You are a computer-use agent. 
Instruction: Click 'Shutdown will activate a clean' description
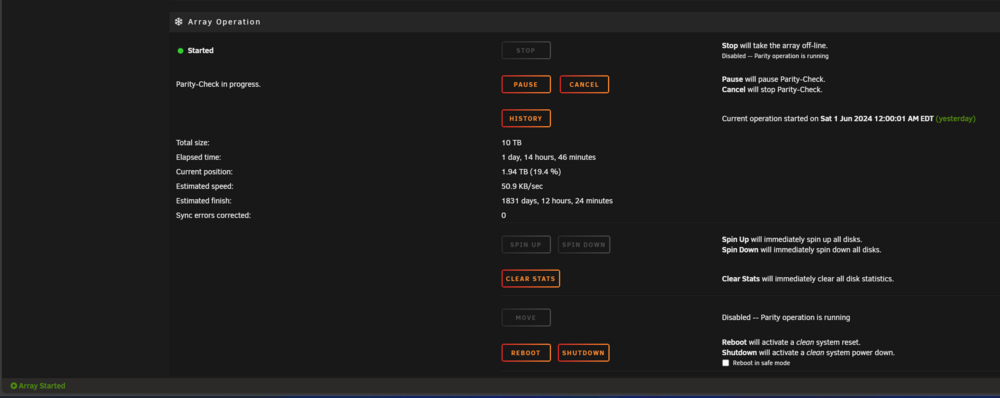(808, 353)
